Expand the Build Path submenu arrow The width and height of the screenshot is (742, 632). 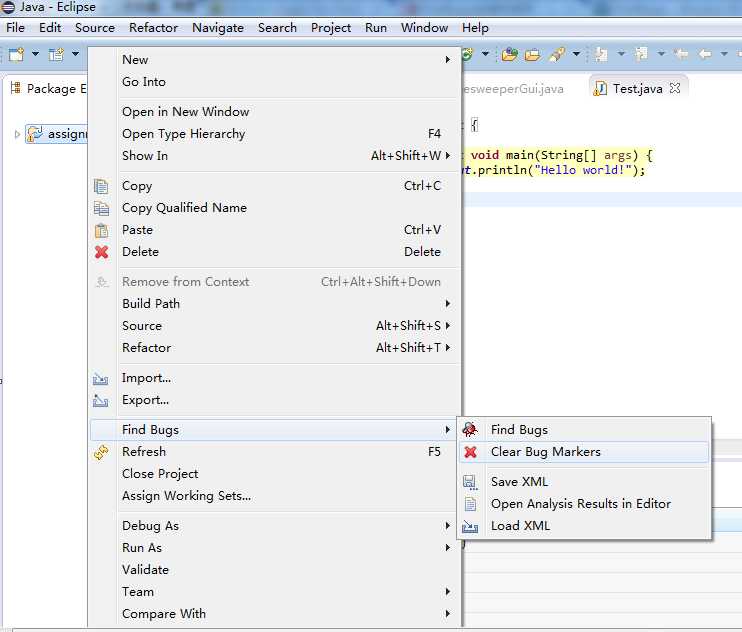point(447,304)
